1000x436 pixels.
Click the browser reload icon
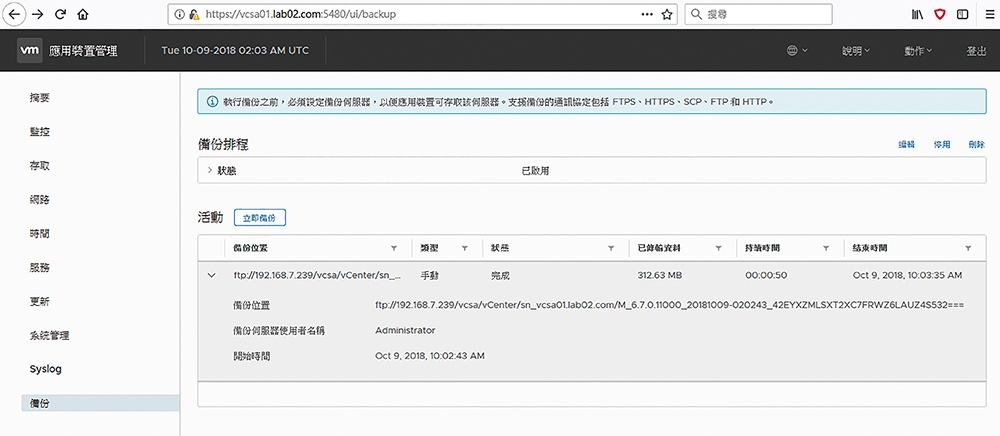click(x=61, y=14)
